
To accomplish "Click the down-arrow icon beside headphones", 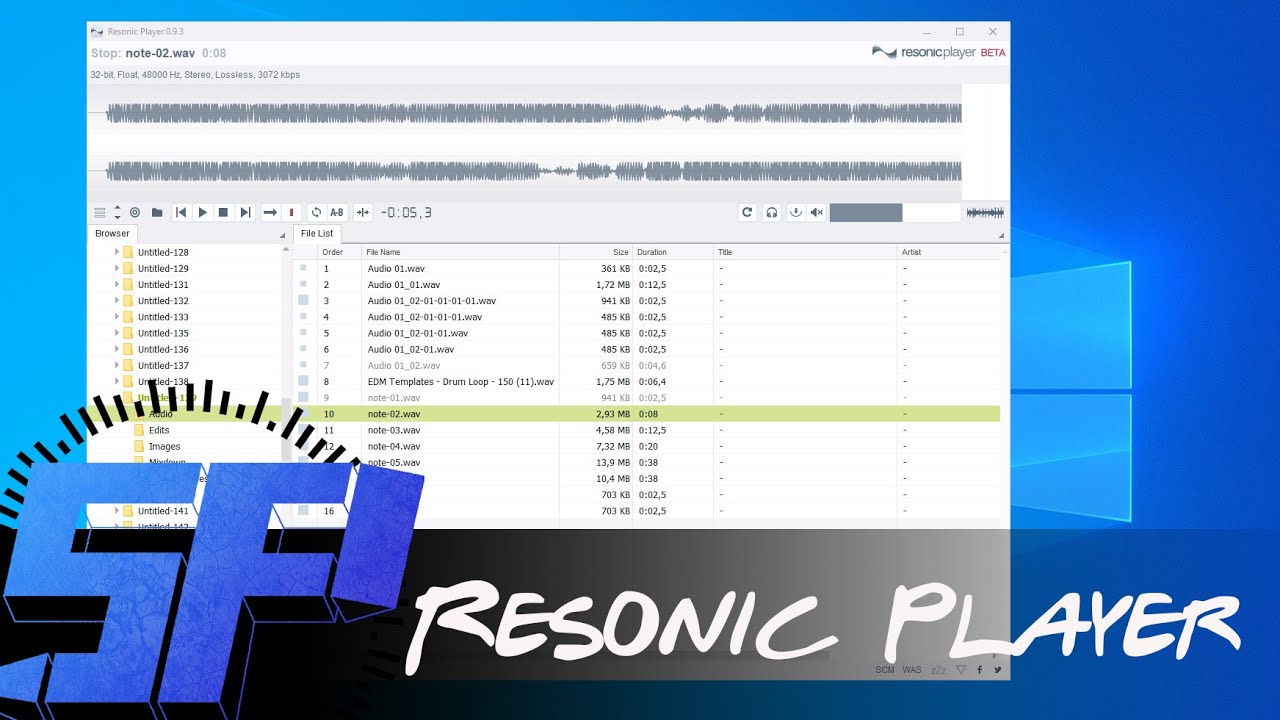I will (795, 212).
